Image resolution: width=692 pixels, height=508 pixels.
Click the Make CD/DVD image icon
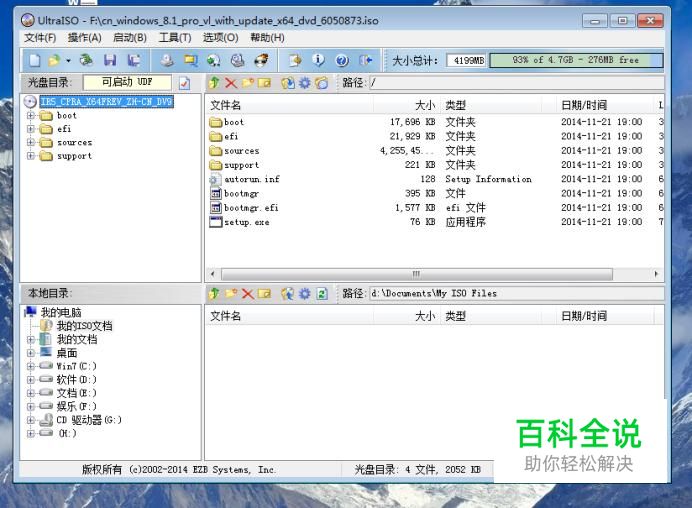[167, 60]
